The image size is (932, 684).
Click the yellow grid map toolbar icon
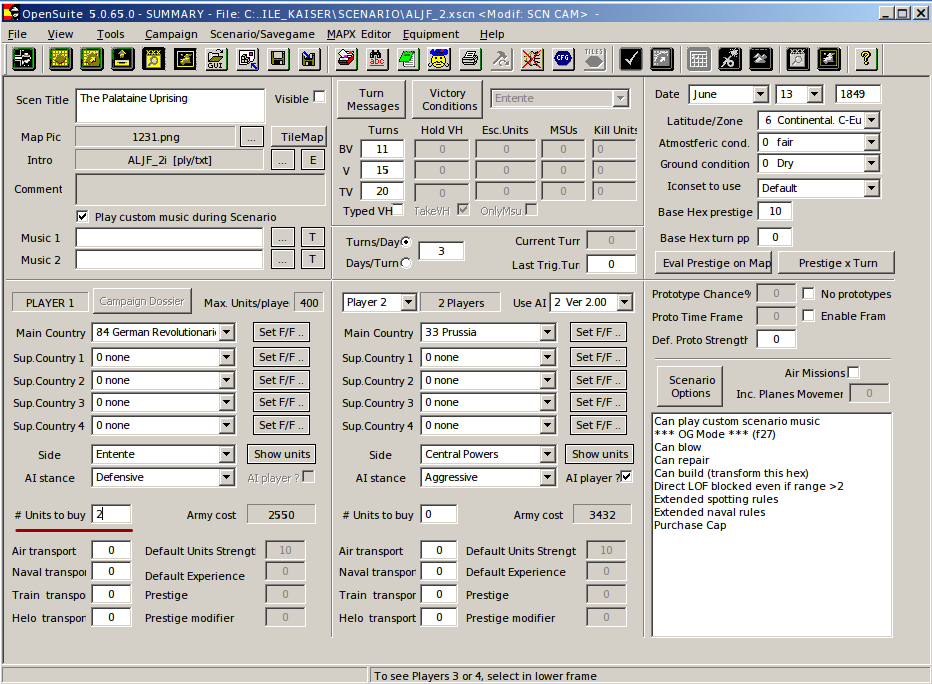(x=61, y=59)
